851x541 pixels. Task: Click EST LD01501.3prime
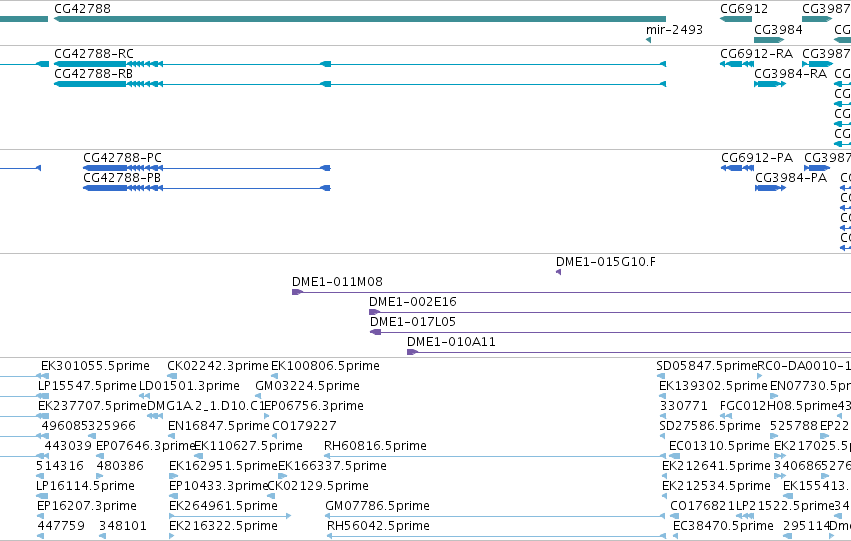pyautogui.click(x=144, y=396)
